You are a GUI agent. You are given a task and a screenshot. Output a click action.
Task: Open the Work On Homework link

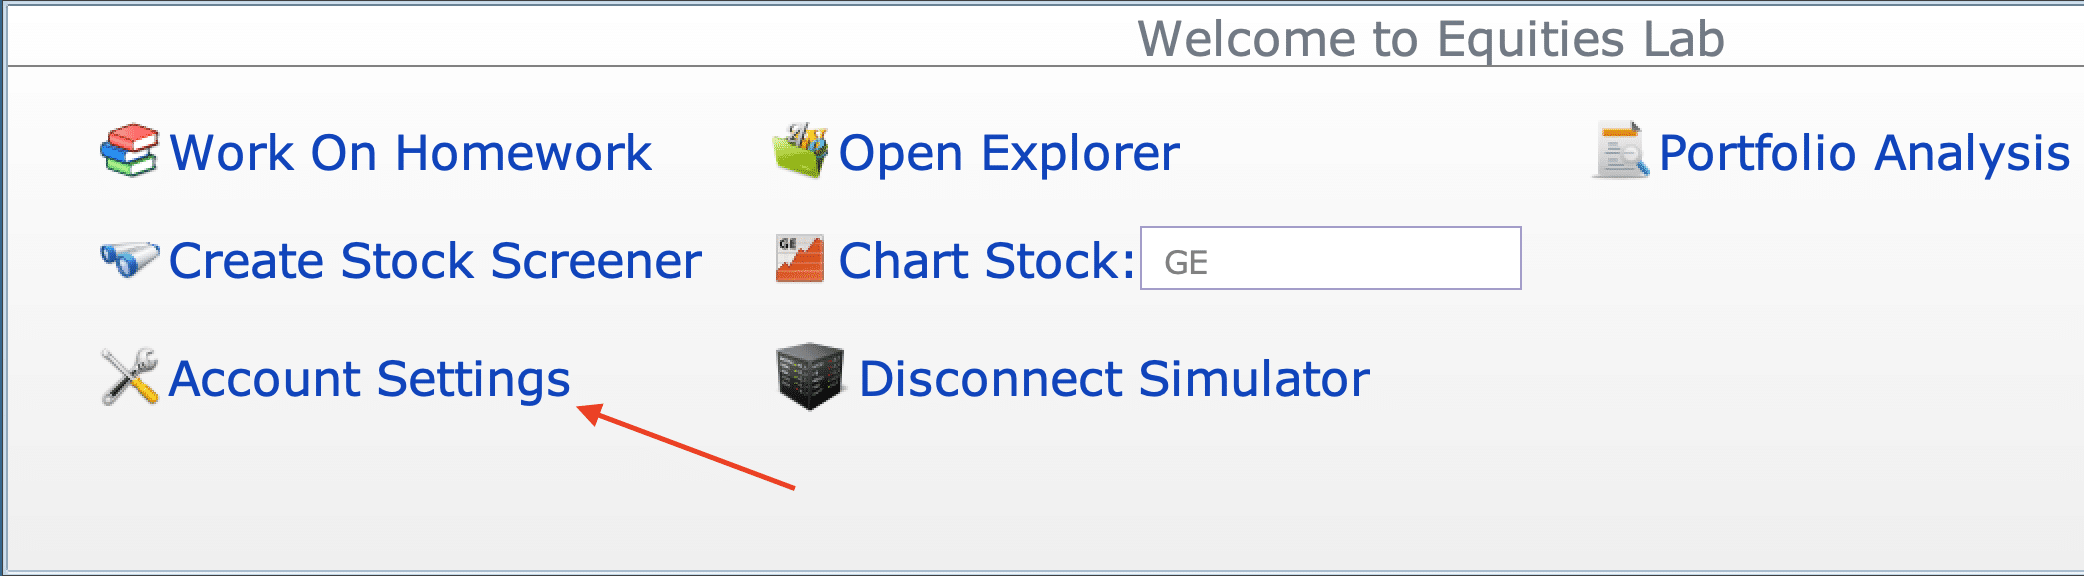[x=410, y=153]
